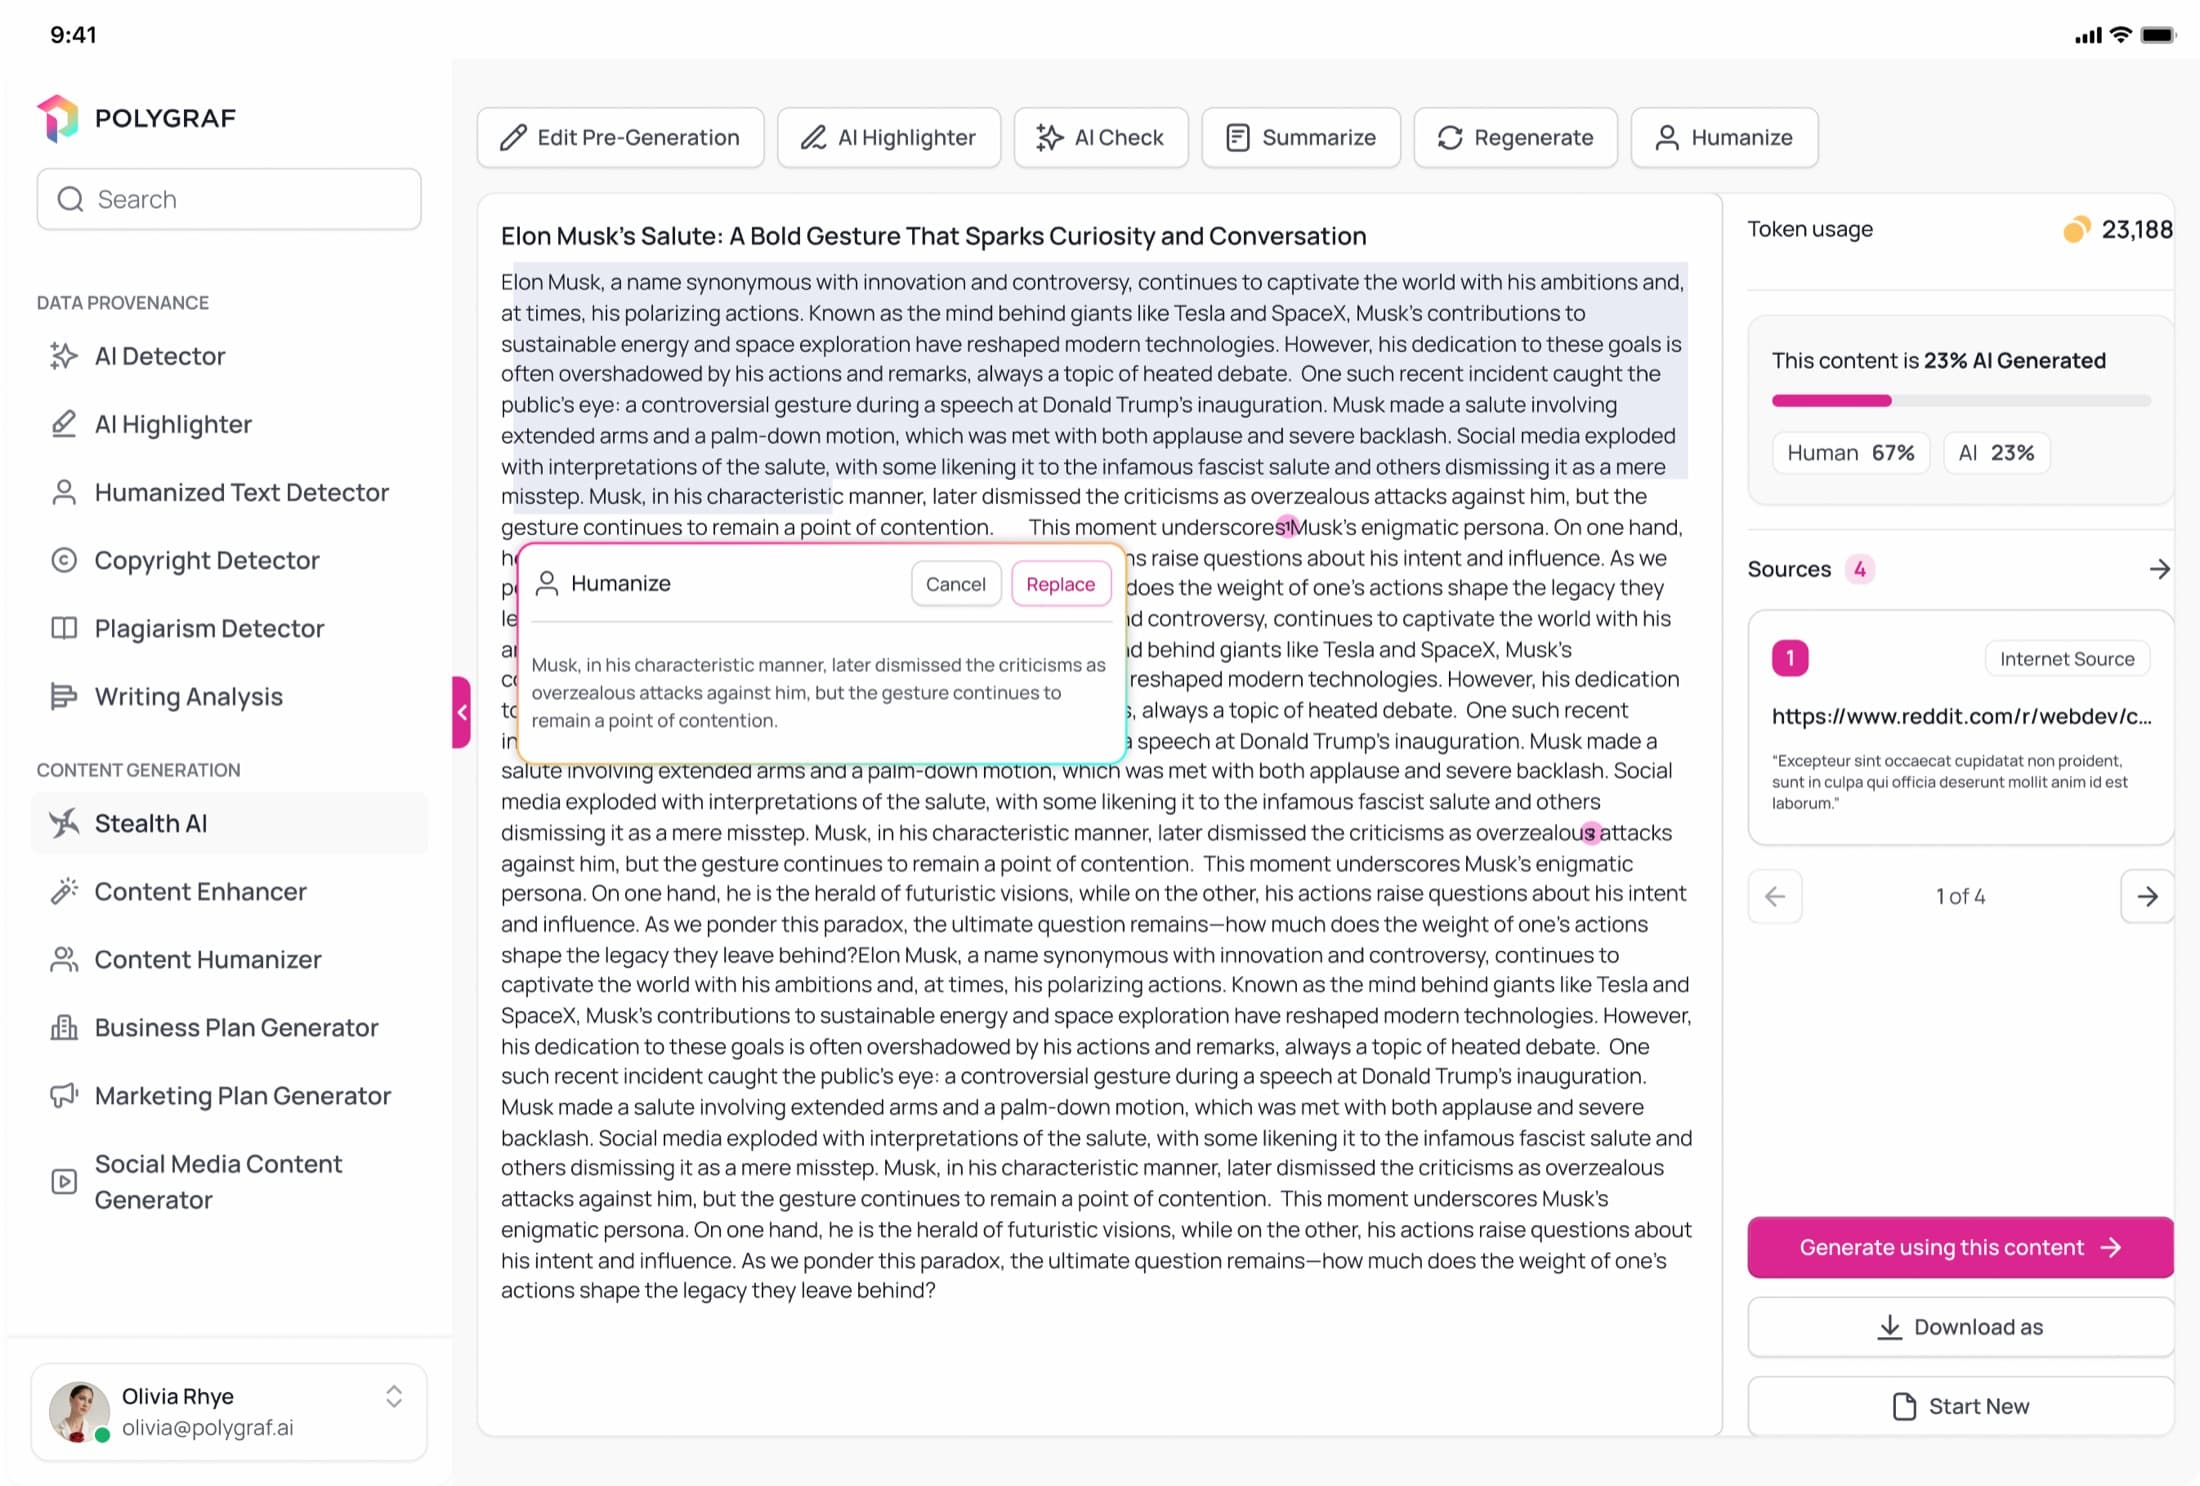This screenshot has width=2200, height=1486.
Task: Click the cellular signal icon
Action: [2088, 36]
